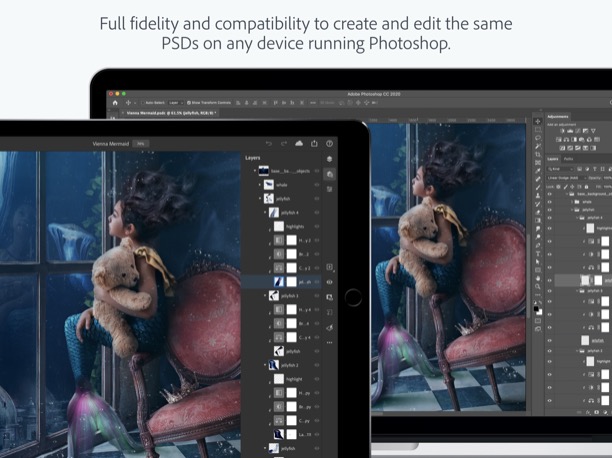Select the Horizontal Type tool on Mac
The height and width of the screenshot is (458, 612).
(538, 253)
